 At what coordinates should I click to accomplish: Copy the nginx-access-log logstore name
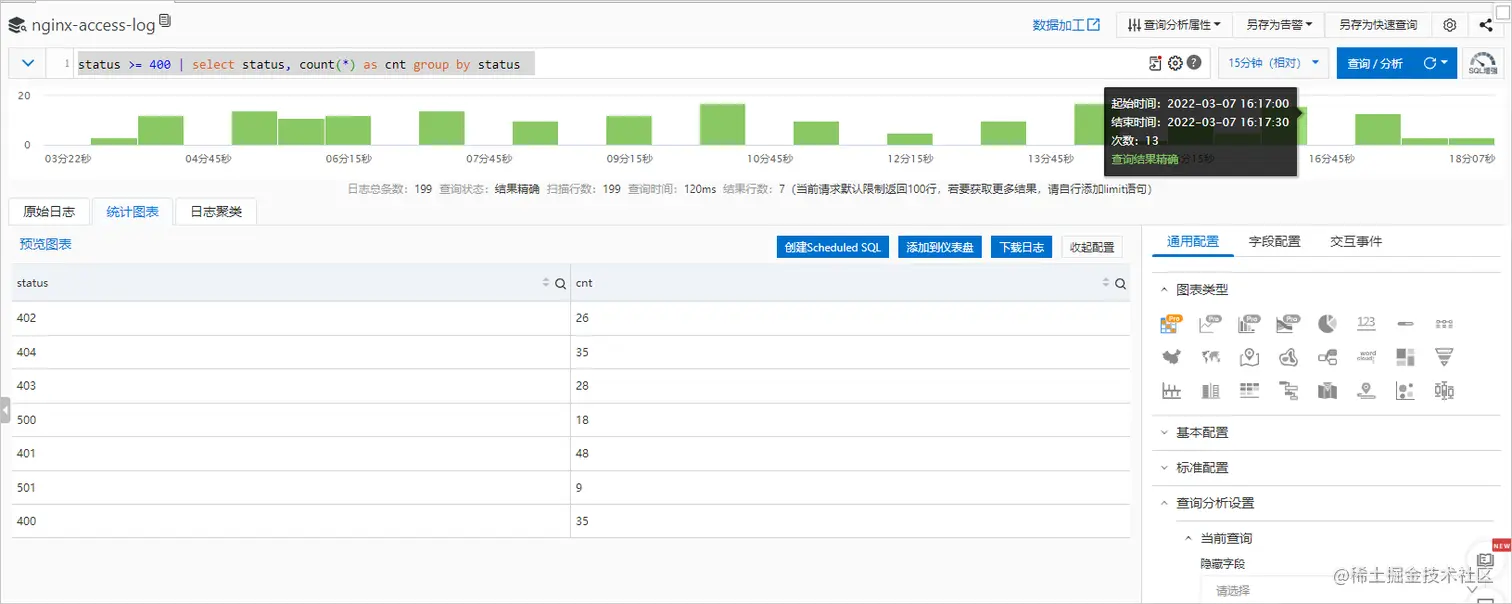click(165, 21)
